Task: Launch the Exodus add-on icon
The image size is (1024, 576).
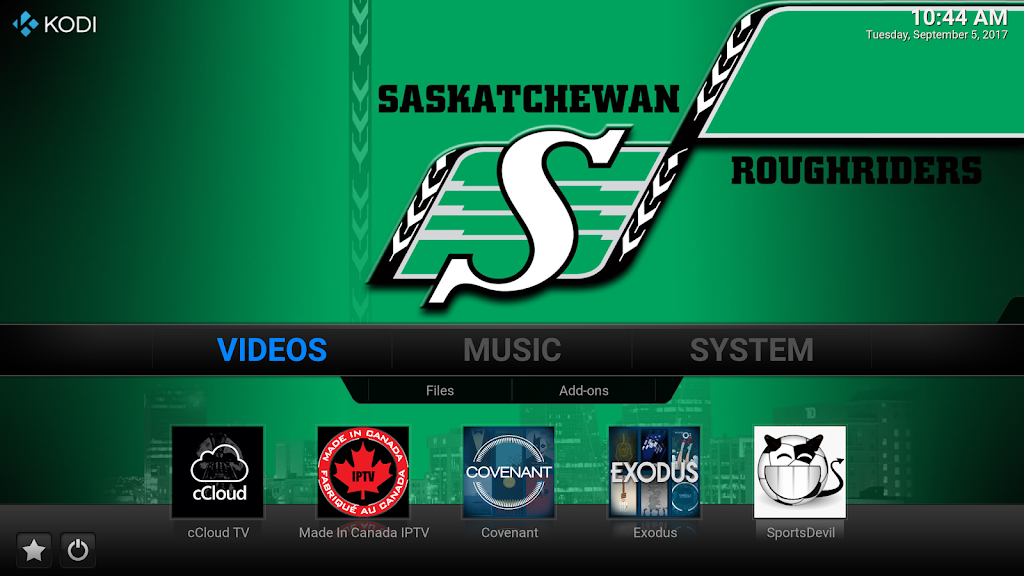Action: [x=654, y=472]
